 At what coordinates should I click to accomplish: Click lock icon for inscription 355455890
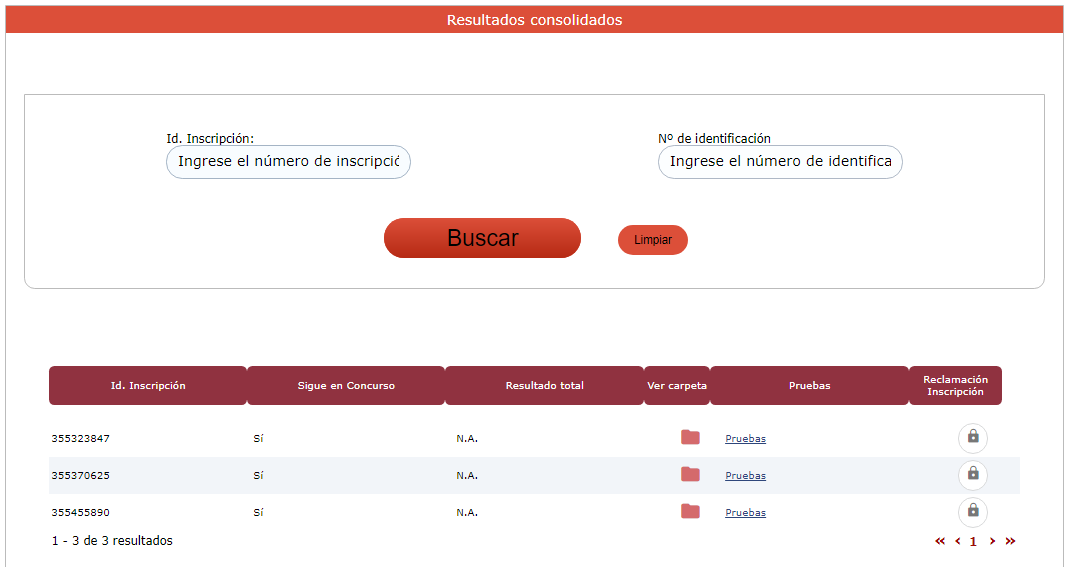tap(972, 511)
